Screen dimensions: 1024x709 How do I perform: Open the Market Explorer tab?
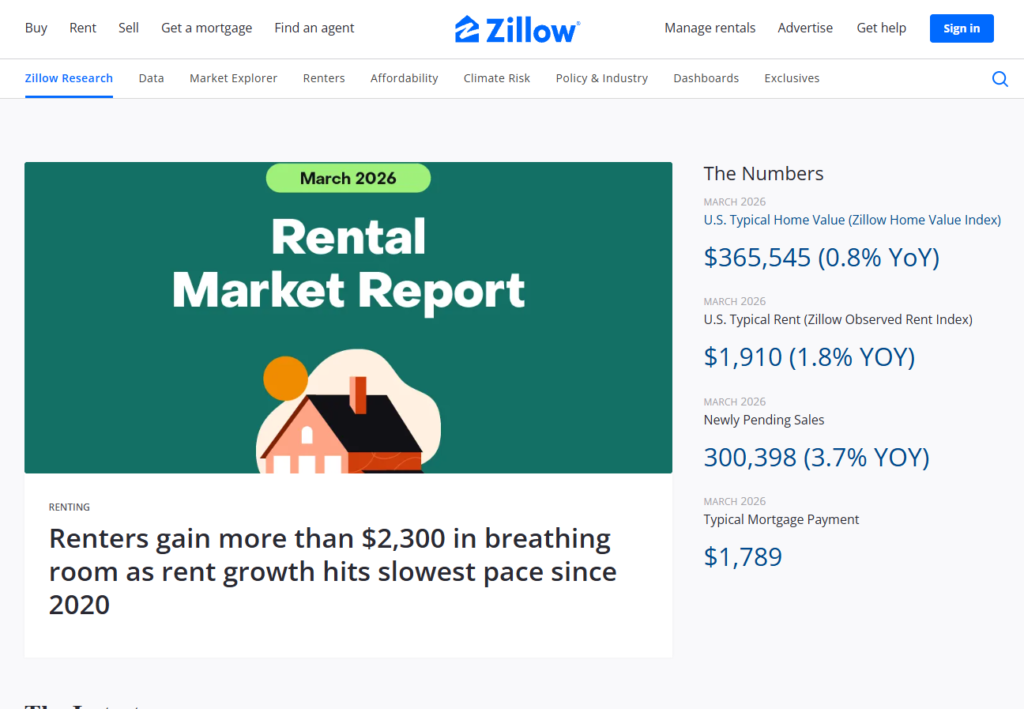(x=233, y=77)
